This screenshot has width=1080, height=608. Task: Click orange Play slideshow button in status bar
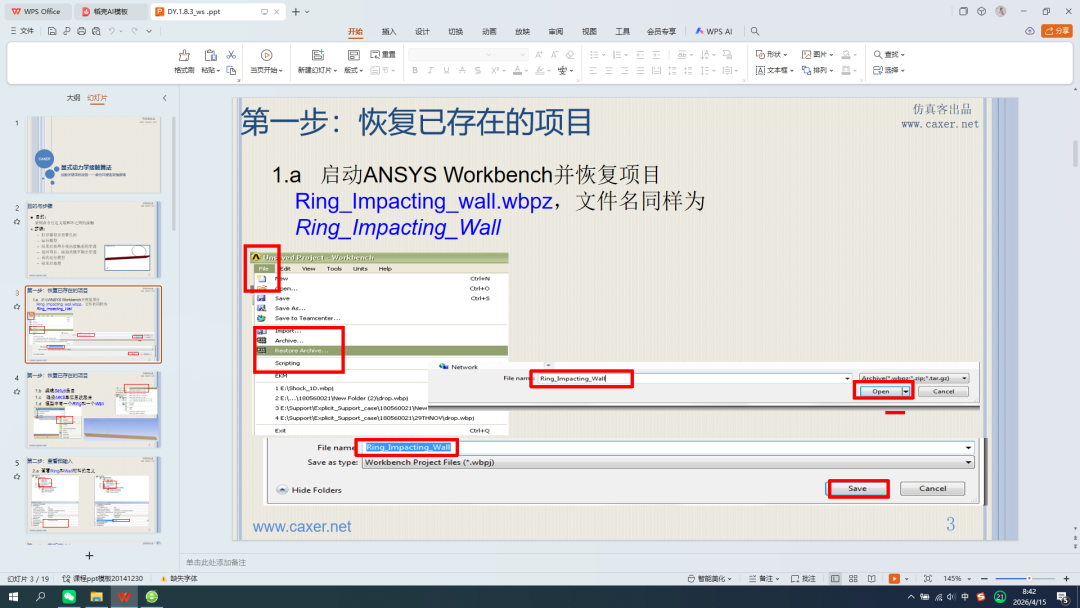pyautogui.click(x=894, y=578)
